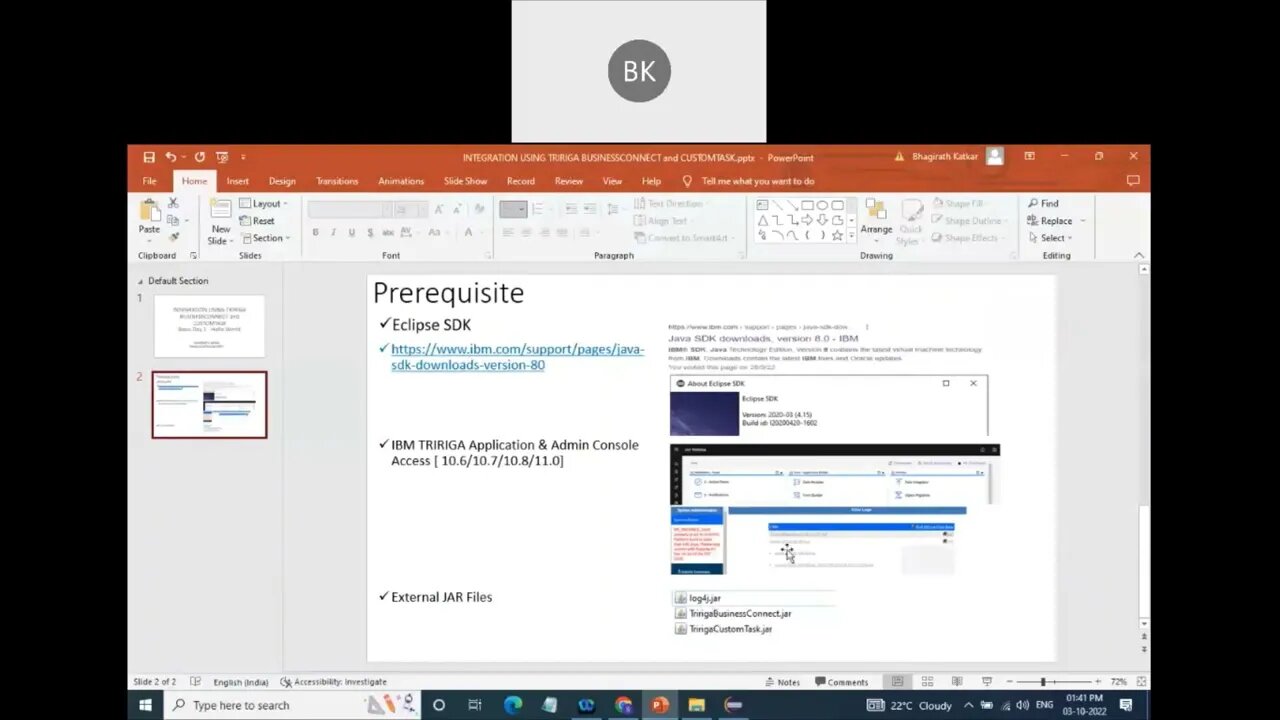Screen dimensions: 1280x720
Task: Click Convert to SmartArt
Action: (x=684, y=238)
